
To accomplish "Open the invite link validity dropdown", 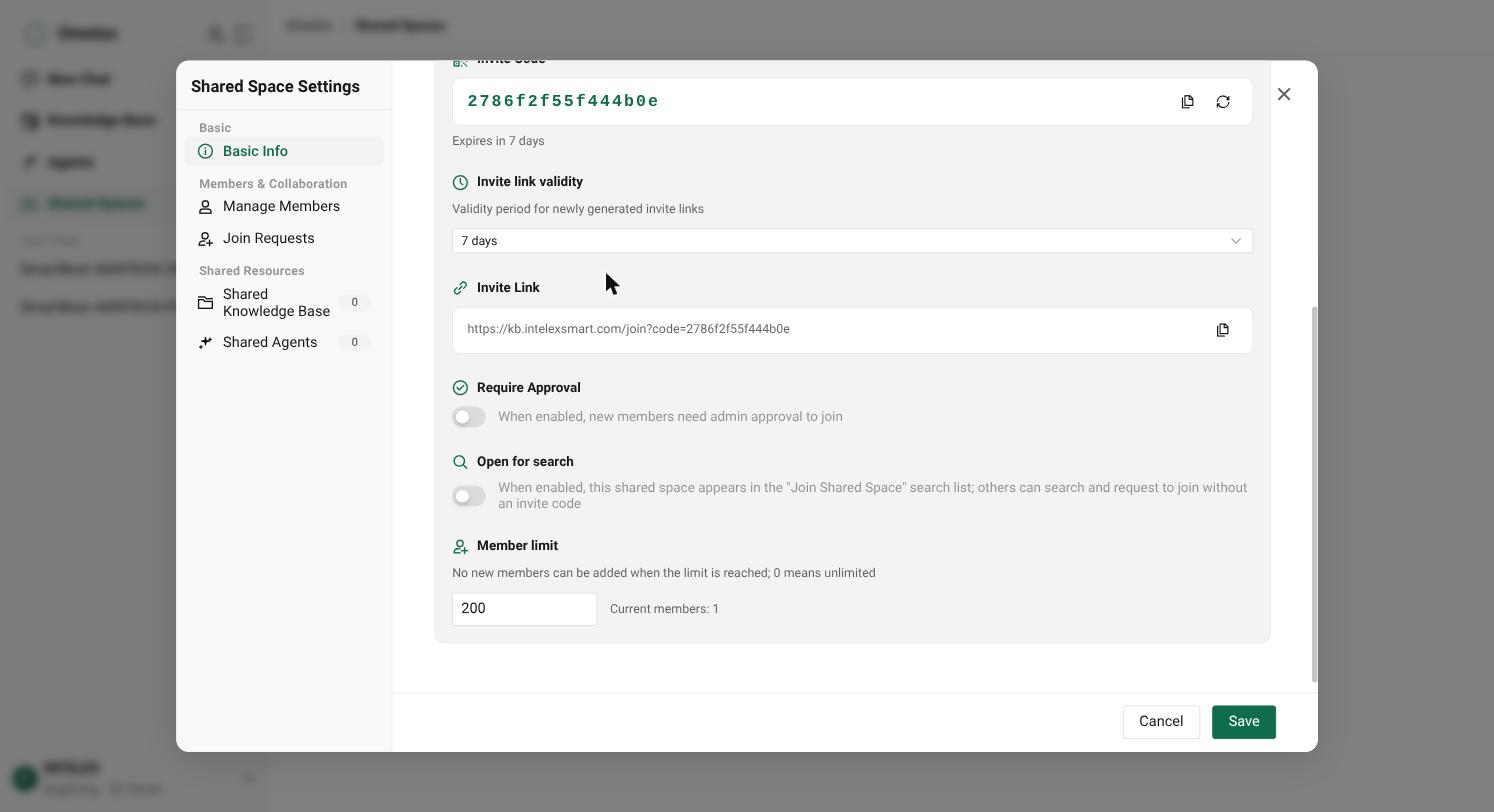I will (852, 241).
